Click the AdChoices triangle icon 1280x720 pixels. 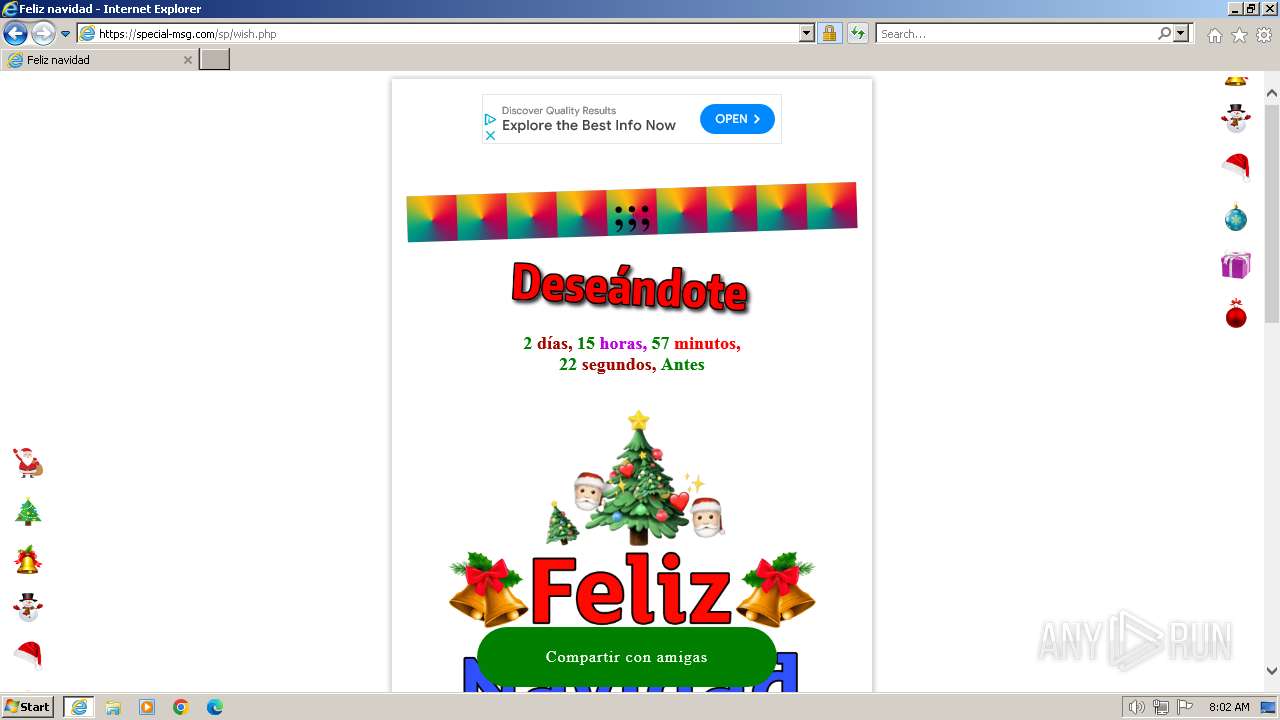tap(490, 119)
